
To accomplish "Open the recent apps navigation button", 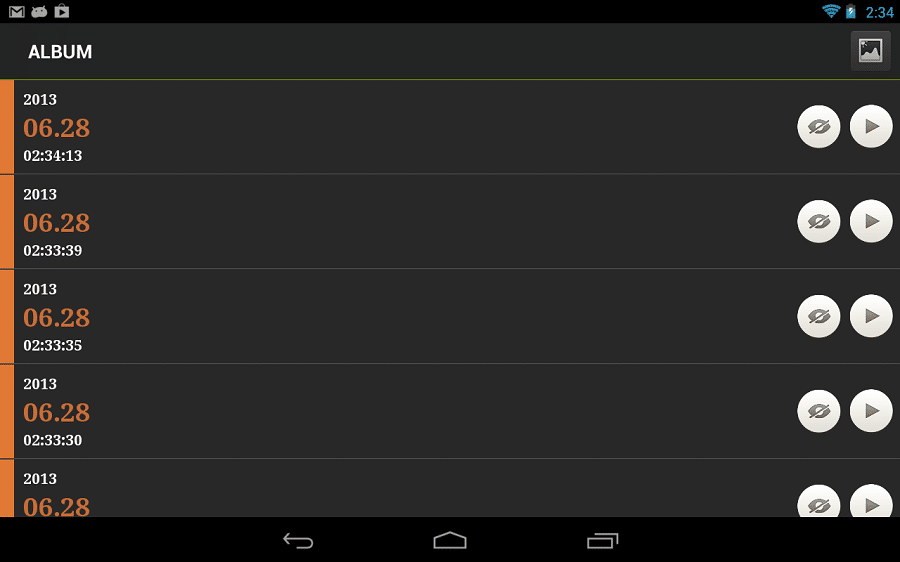I will tap(602, 540).
